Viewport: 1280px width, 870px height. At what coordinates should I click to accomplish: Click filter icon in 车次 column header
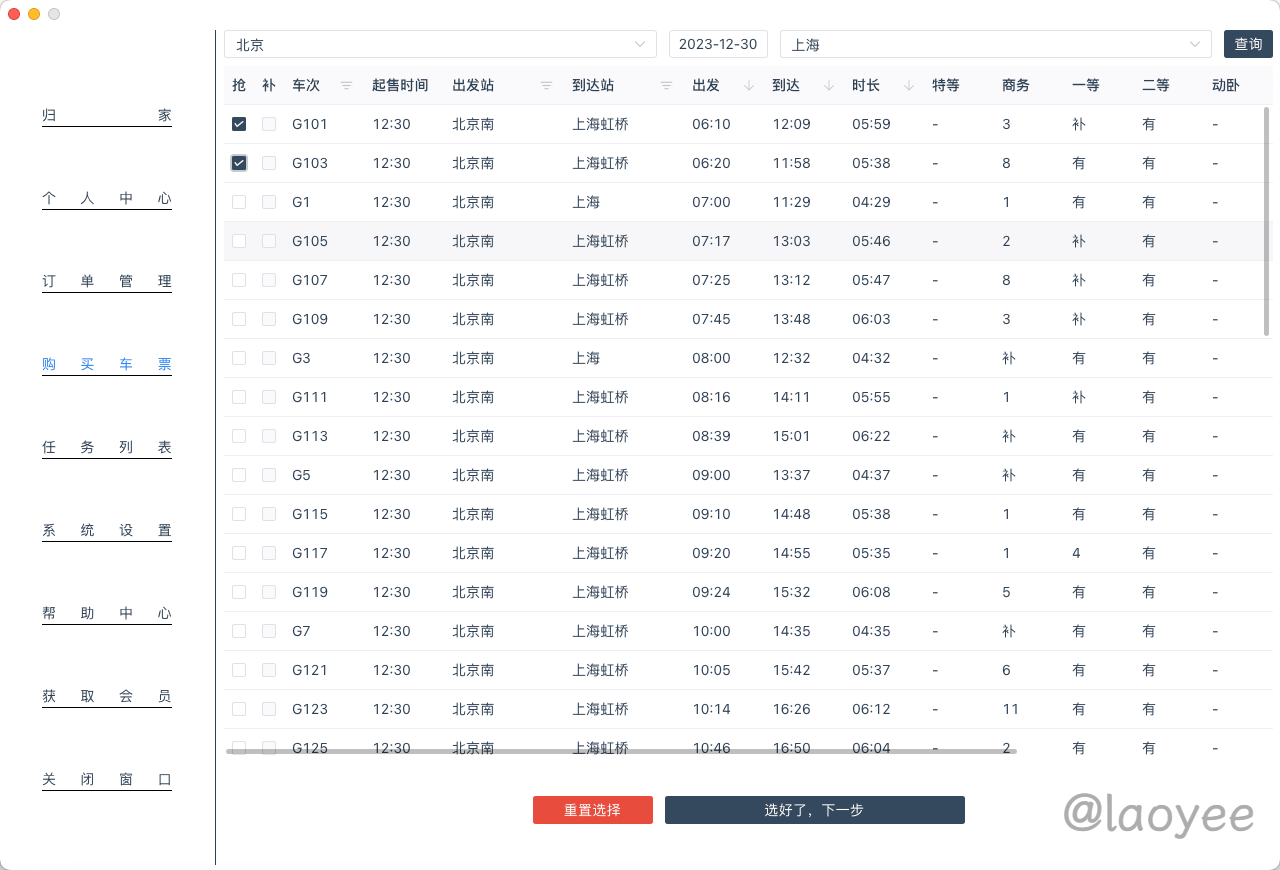[346, 86]
